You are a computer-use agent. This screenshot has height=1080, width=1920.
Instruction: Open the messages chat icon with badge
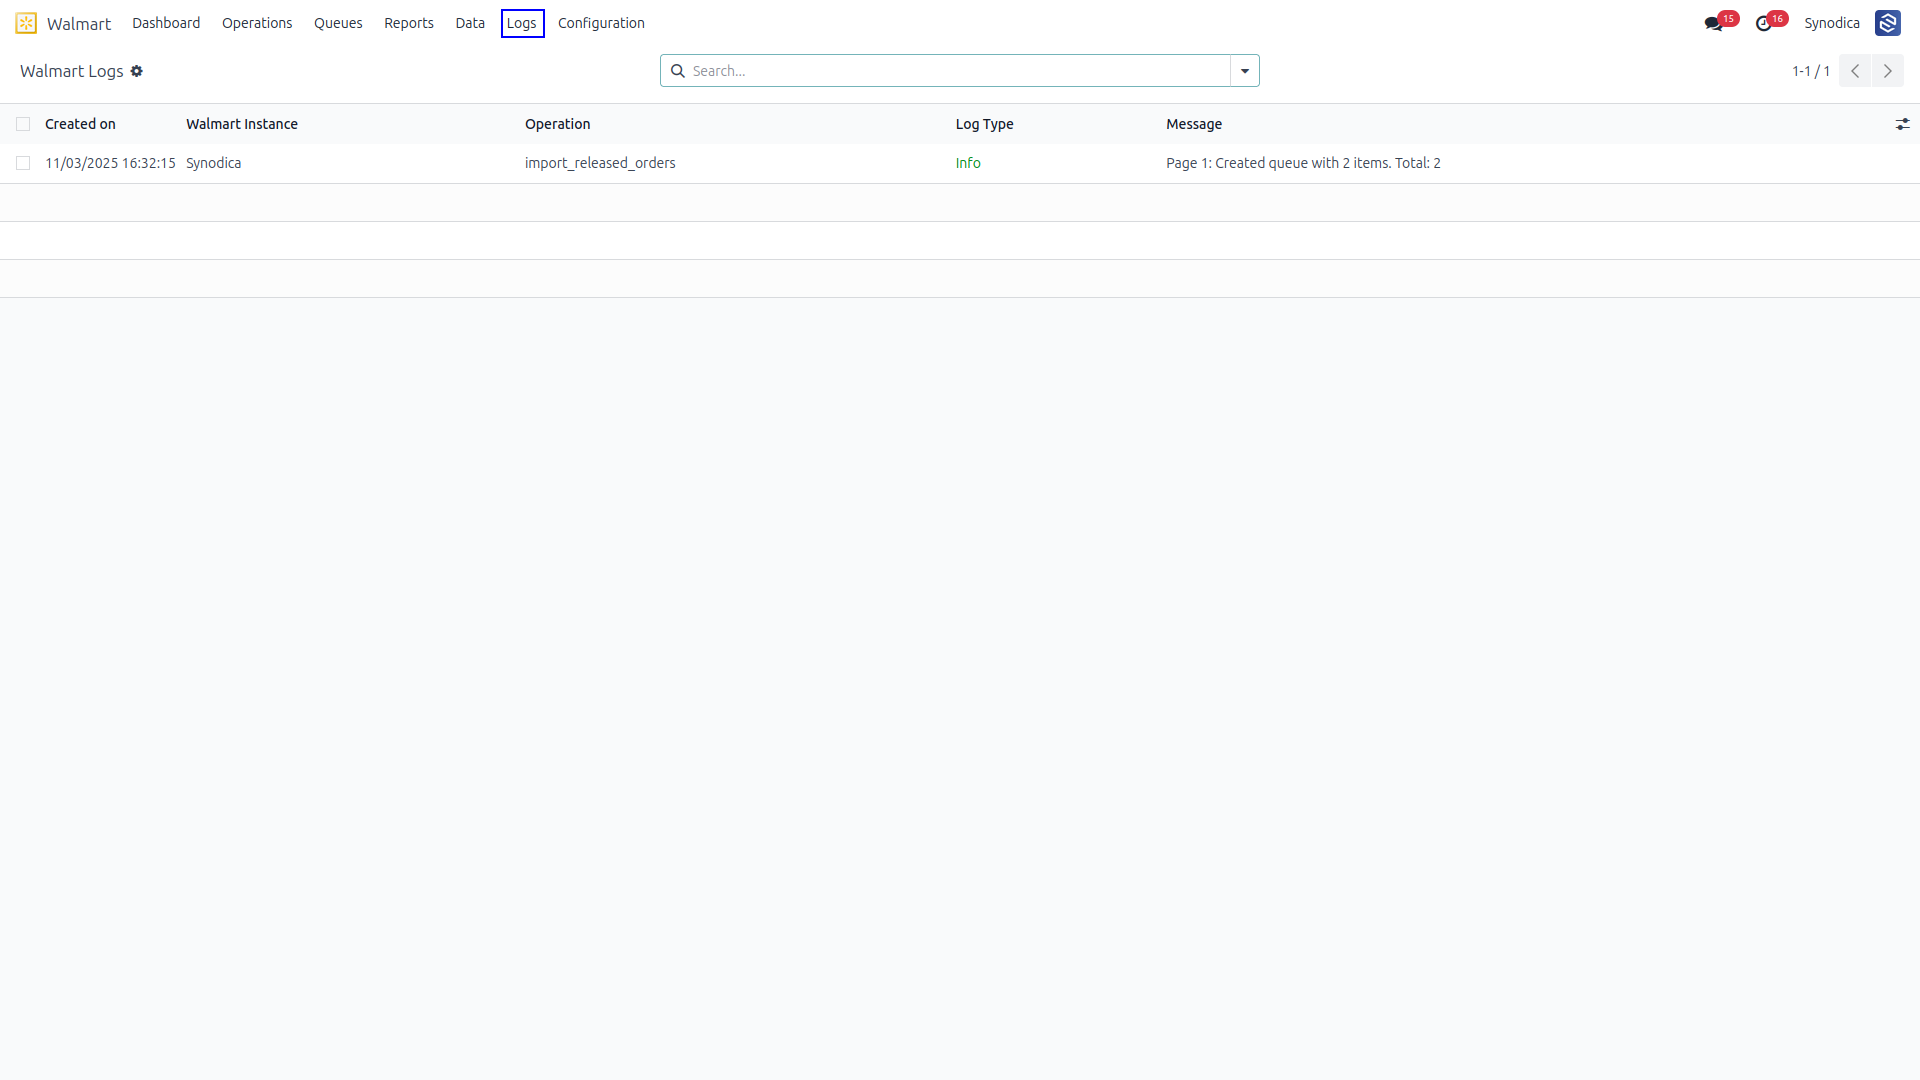(x=1714, y=23)
